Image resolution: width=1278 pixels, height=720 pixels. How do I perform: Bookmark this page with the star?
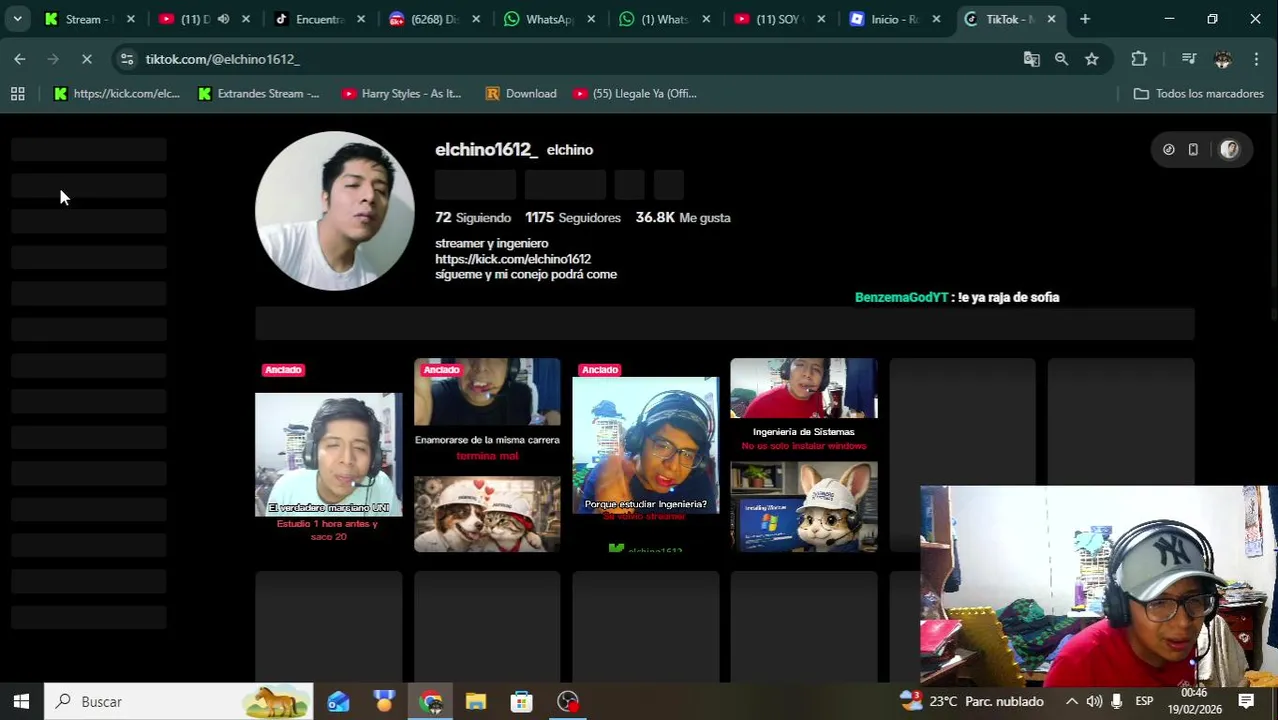[x=1091, y=59]
